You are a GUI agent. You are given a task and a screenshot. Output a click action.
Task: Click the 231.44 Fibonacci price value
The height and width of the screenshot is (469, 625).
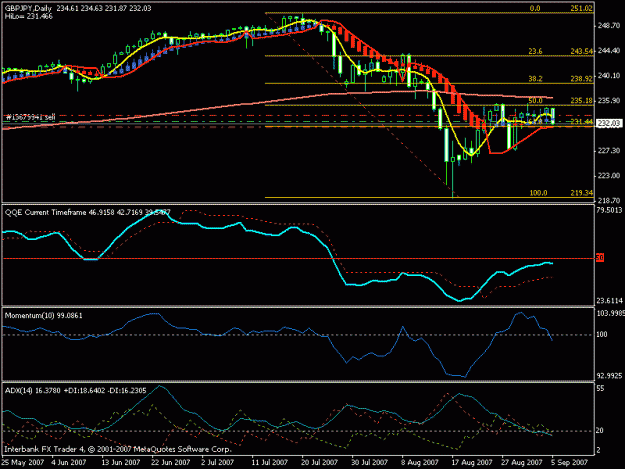(x=581, y=122)
